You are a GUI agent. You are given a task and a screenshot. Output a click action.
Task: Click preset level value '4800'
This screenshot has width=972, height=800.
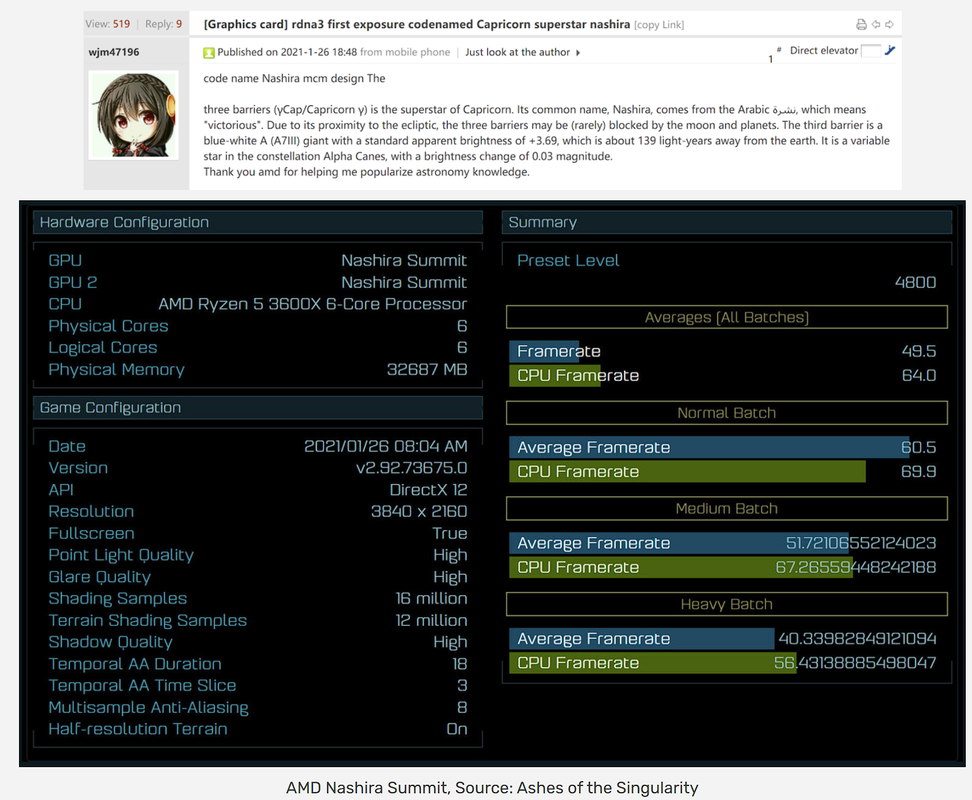[915, 283]
